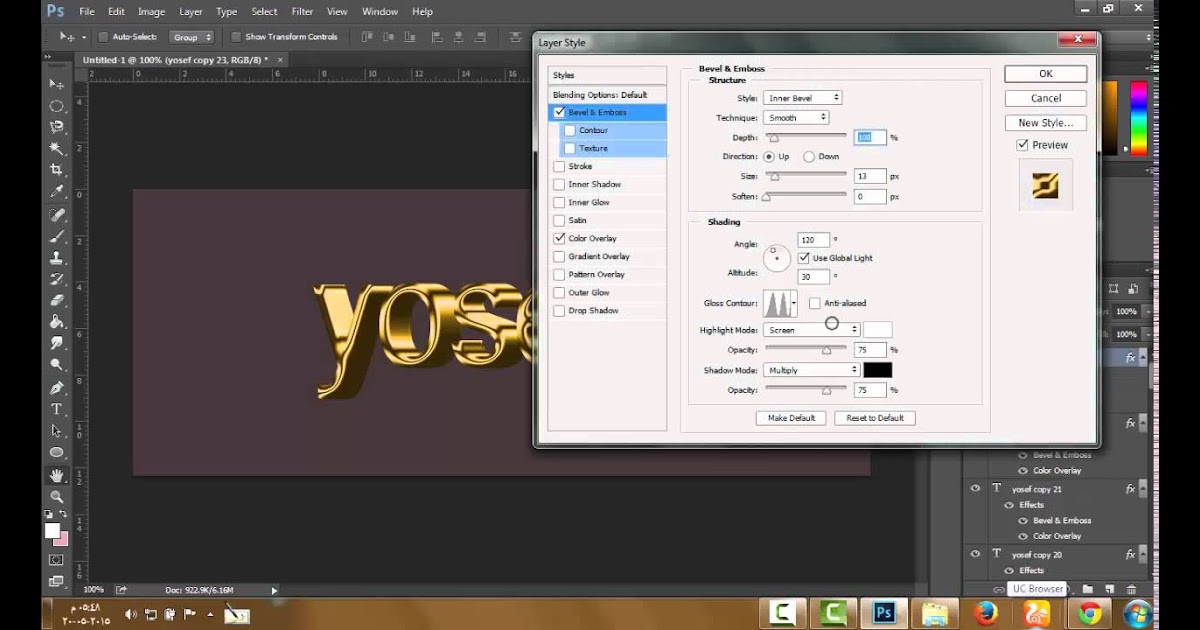Enable Anti-aliased gloss contour
Viewport: 1200px width, 630px height.
click(815, 303)
